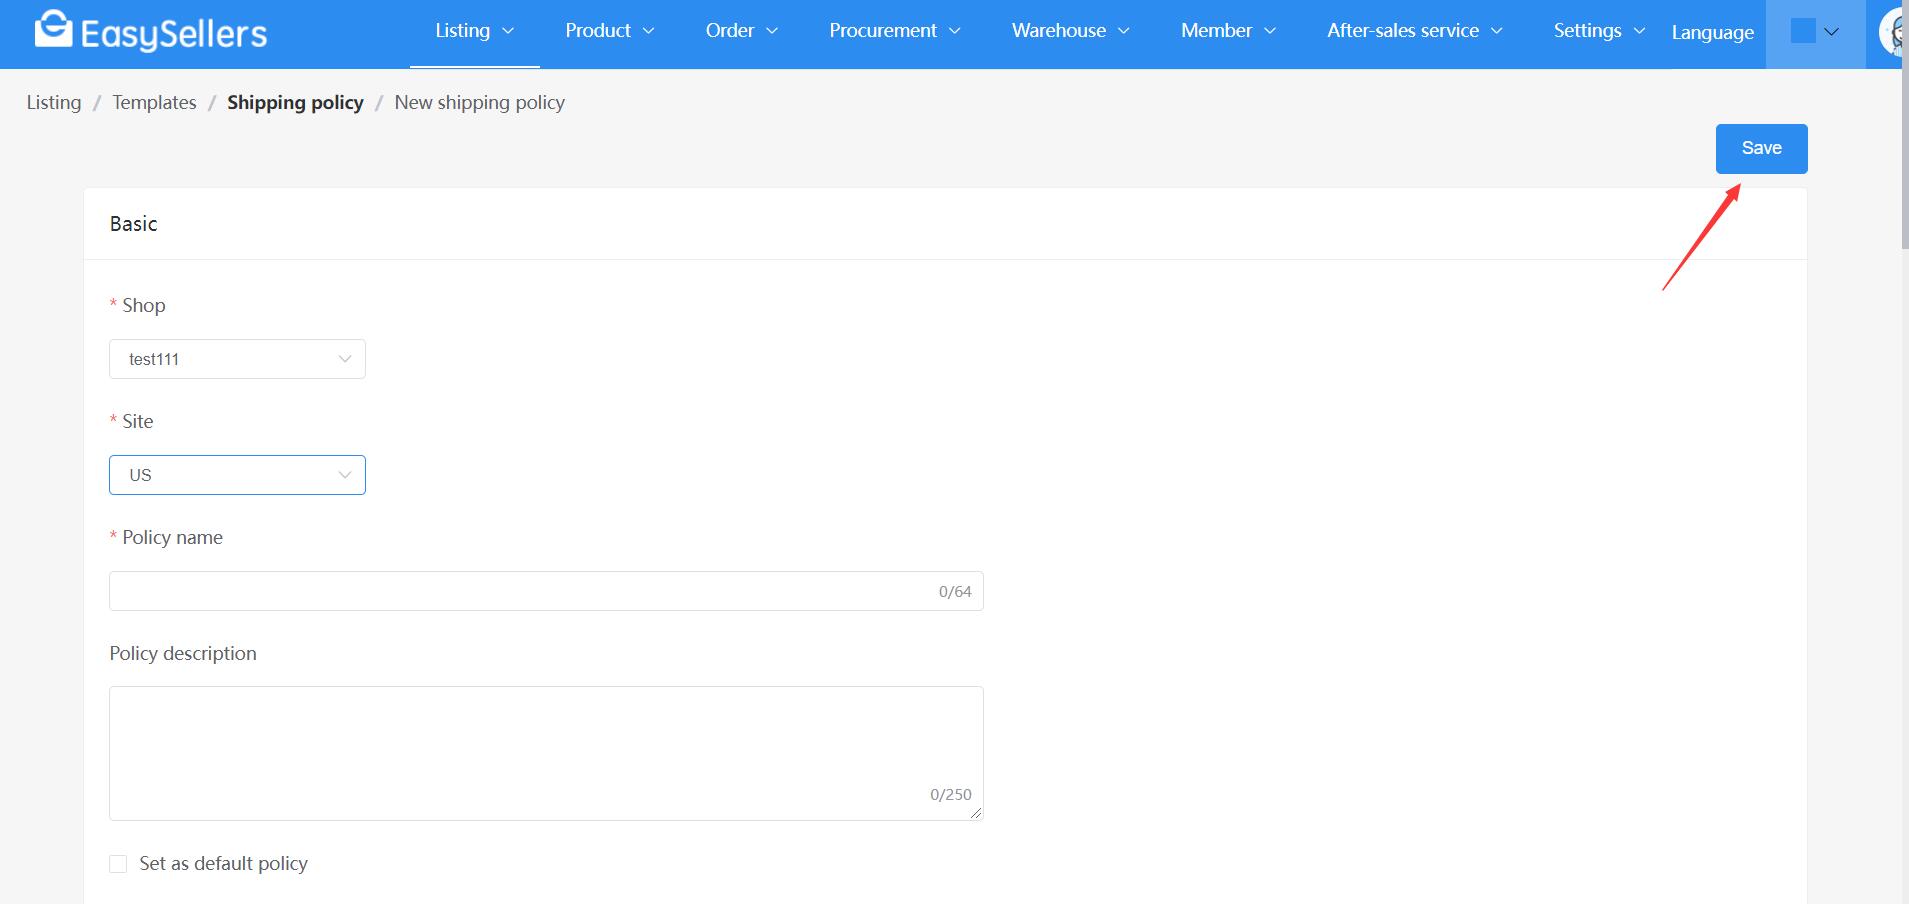Open the Listing menu
This screenshot has width=1909, height=904.
[x=474, y=31]
